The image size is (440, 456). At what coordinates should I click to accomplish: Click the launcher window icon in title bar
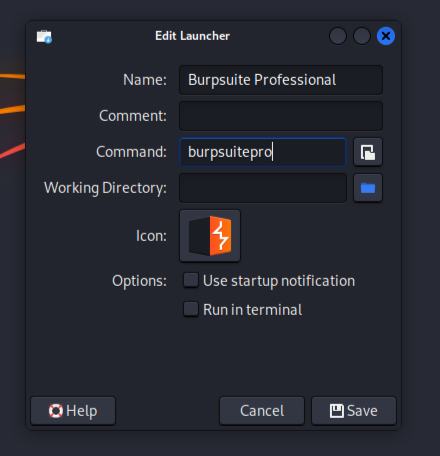pyautogui.click(x=44, y=36)
